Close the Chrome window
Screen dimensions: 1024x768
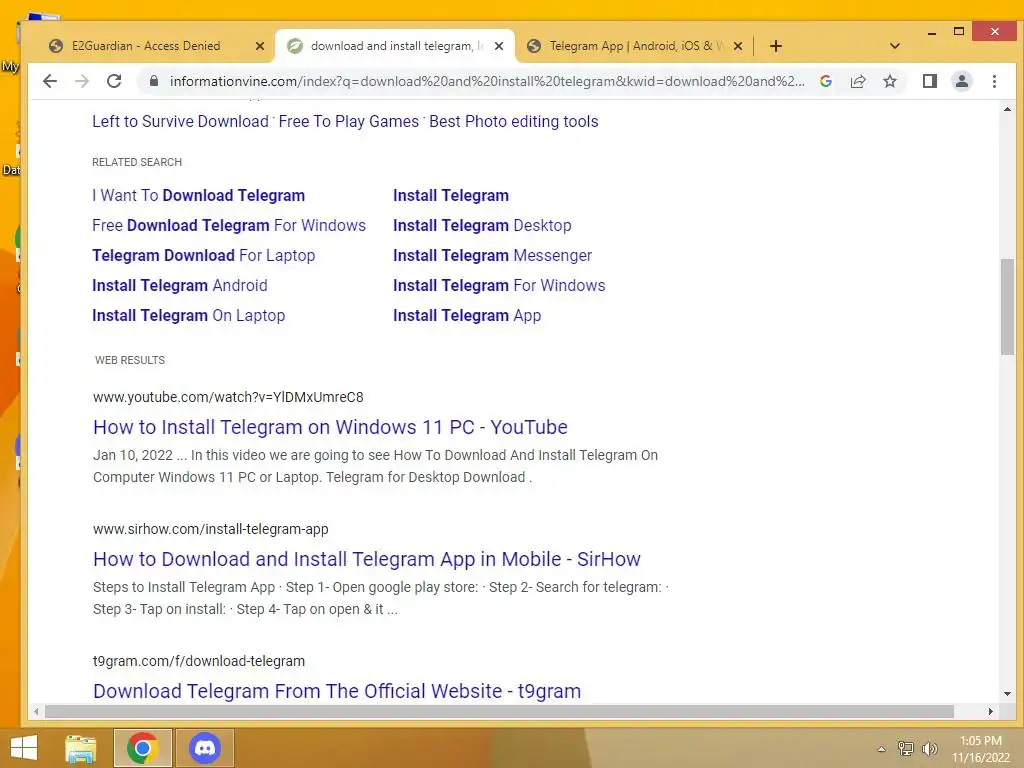[x=994, y=31]
